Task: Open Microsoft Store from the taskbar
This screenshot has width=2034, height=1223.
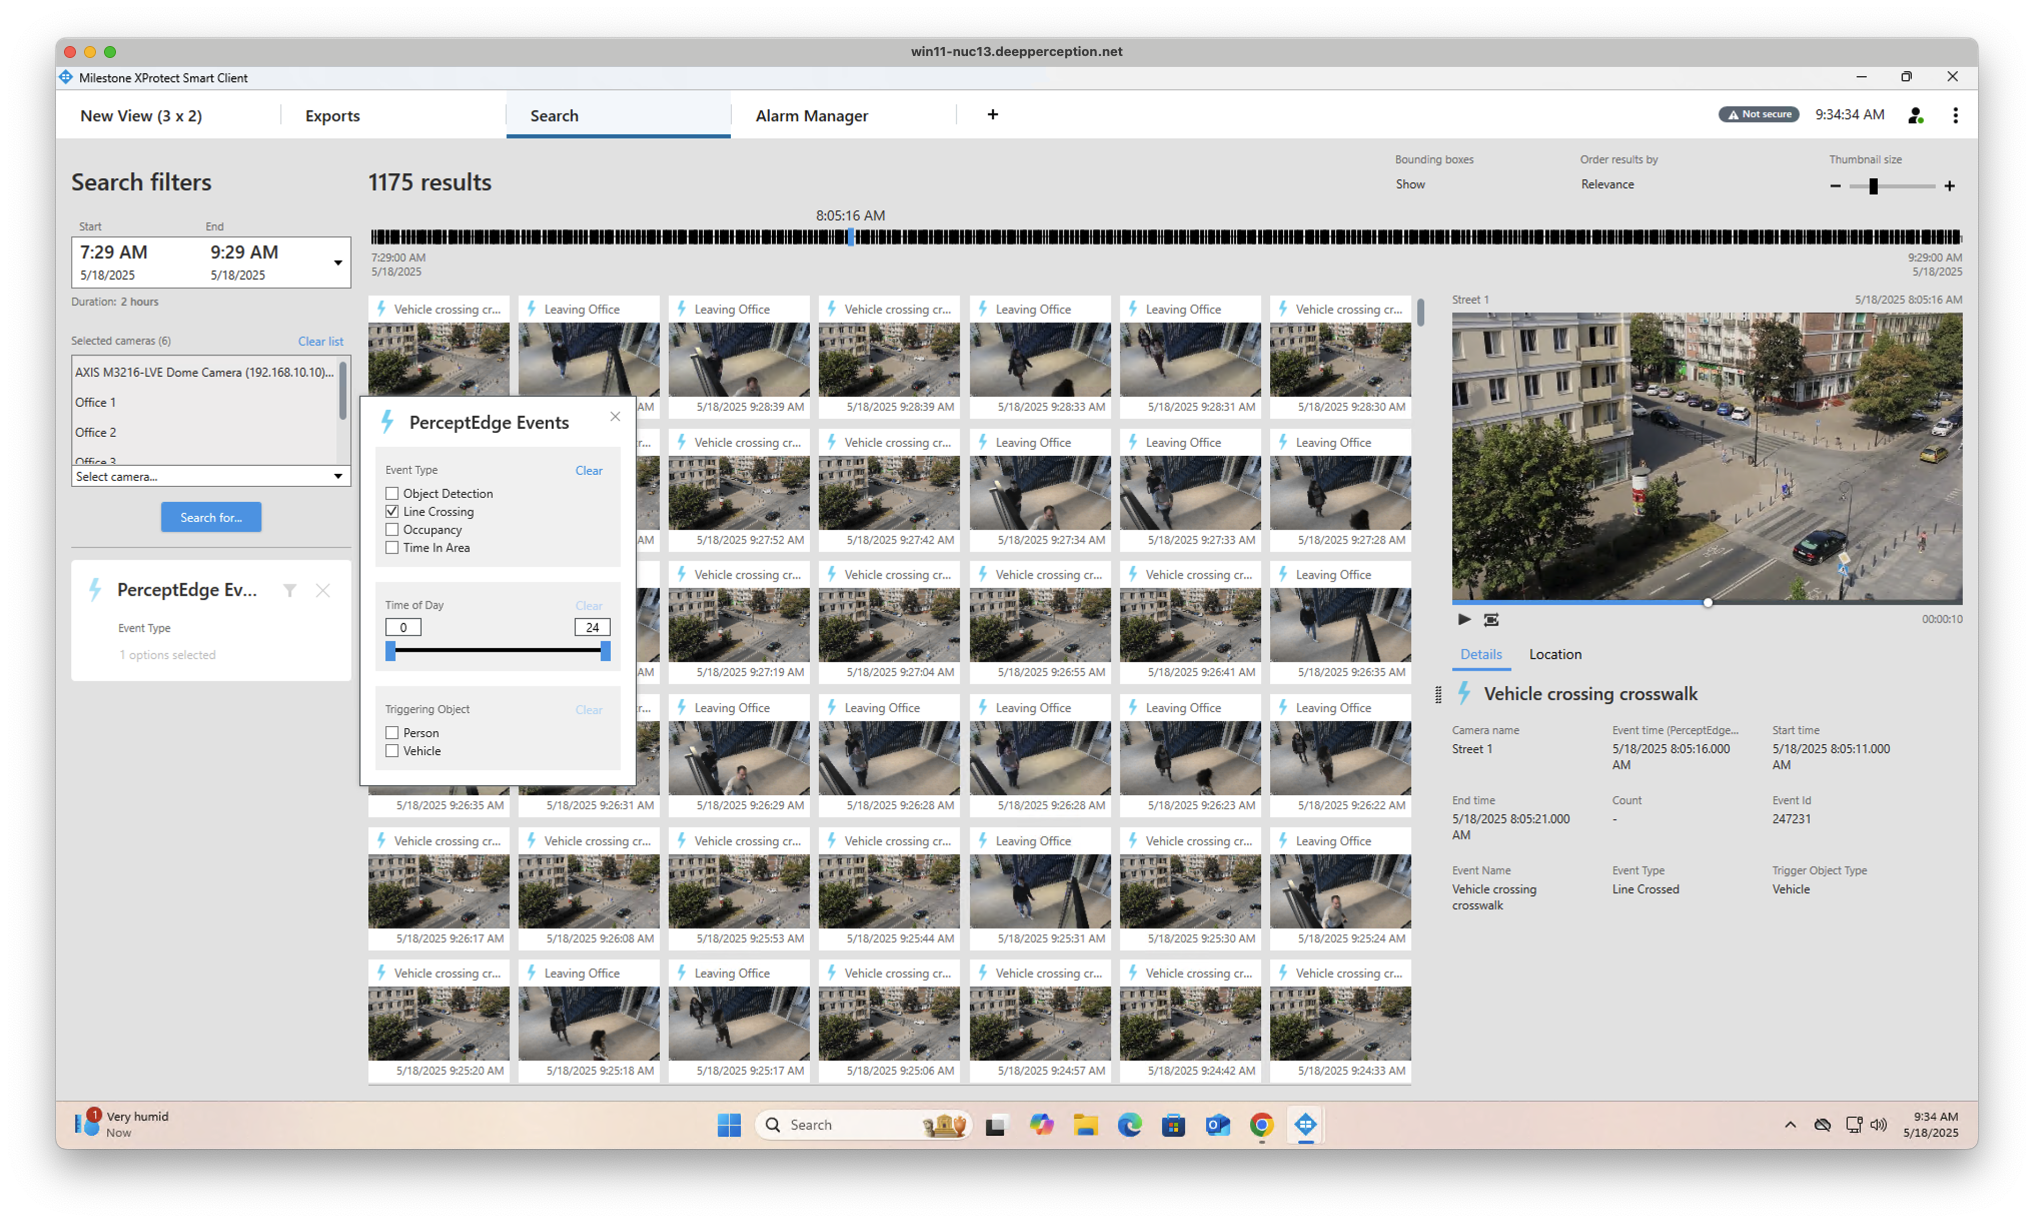Action: [x=1173, y=1125]
